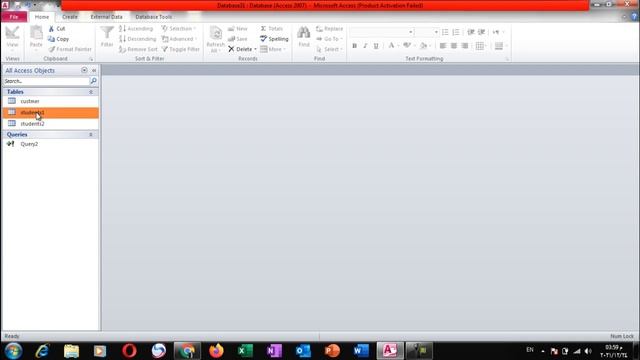The image size is (640, 360).
Task: Click the Paste clipboard icon
Action: [x=36, y=33]
